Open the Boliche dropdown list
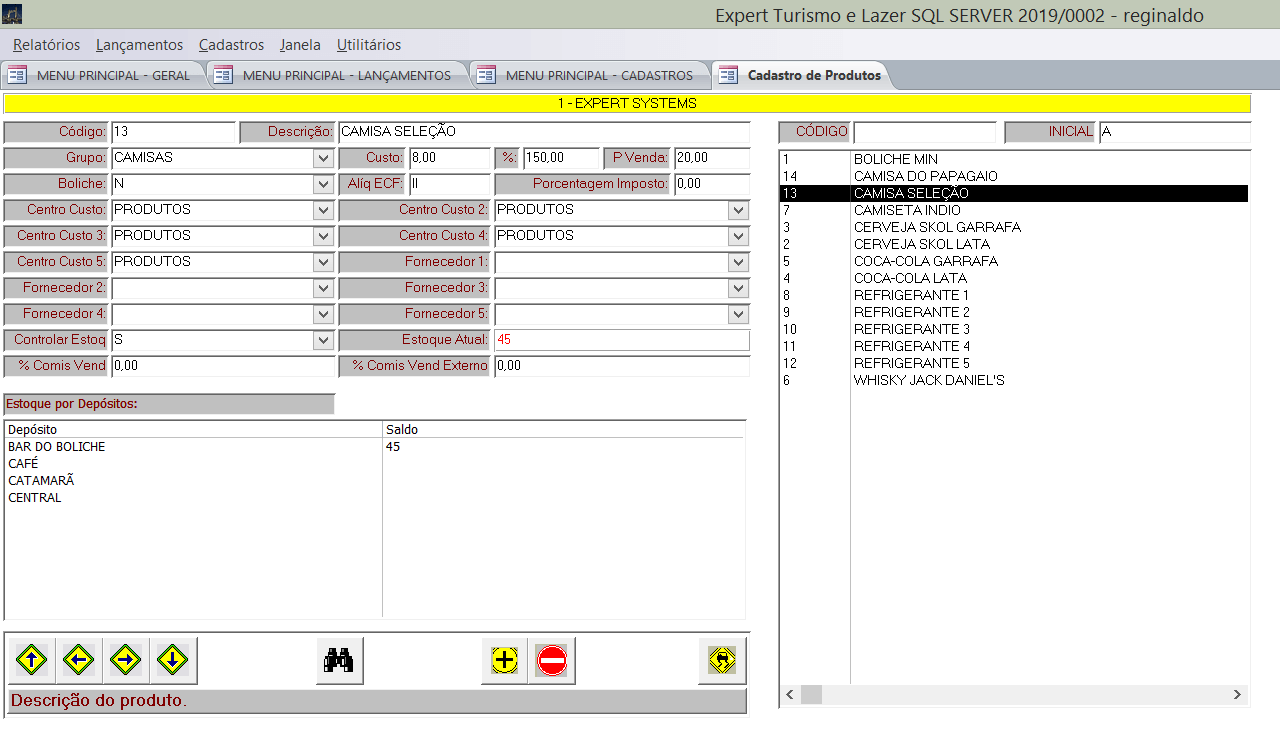The width and height of the screenshot is (1280, 730). [322, 184]
